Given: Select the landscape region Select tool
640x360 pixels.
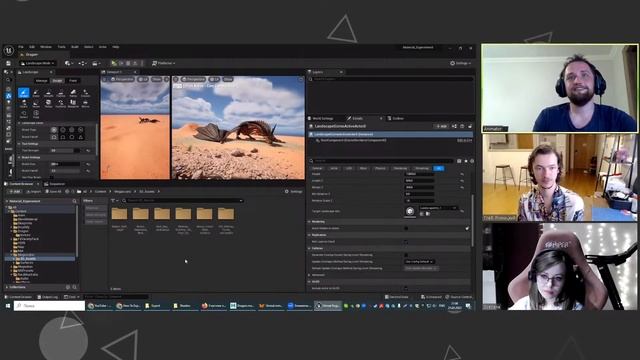Looking at the screenshot, I should [x=24, y=114].
